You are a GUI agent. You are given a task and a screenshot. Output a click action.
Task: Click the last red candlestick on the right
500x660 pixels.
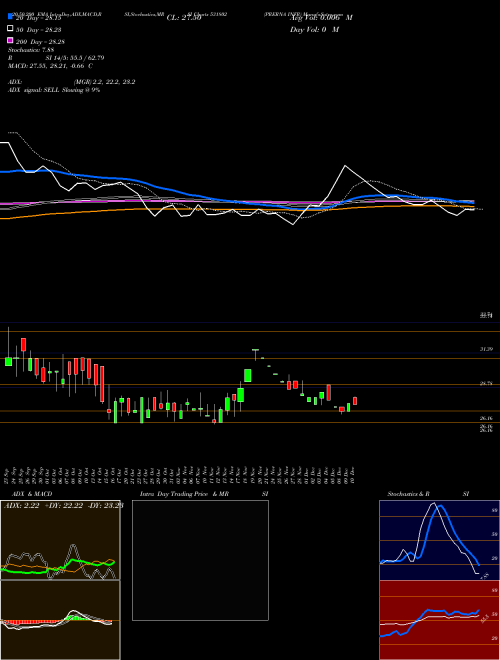pos(355,401)
